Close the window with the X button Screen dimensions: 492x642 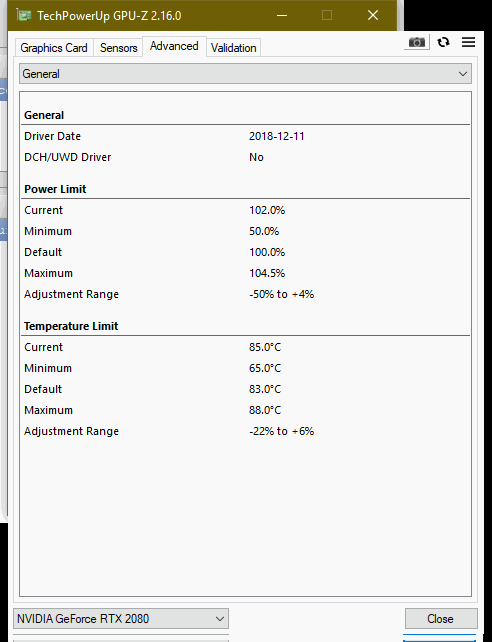pyautogui.click(x=373, y=16)
